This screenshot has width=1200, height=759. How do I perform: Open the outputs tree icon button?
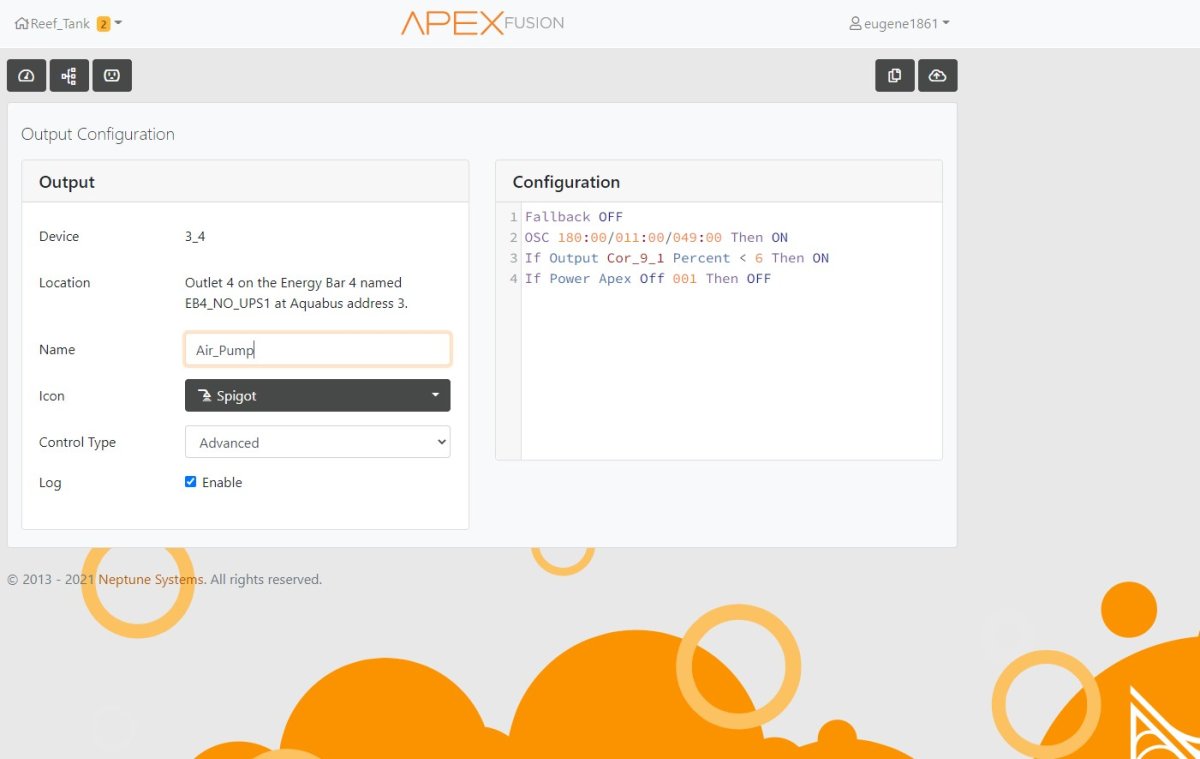tap(69, 76)
